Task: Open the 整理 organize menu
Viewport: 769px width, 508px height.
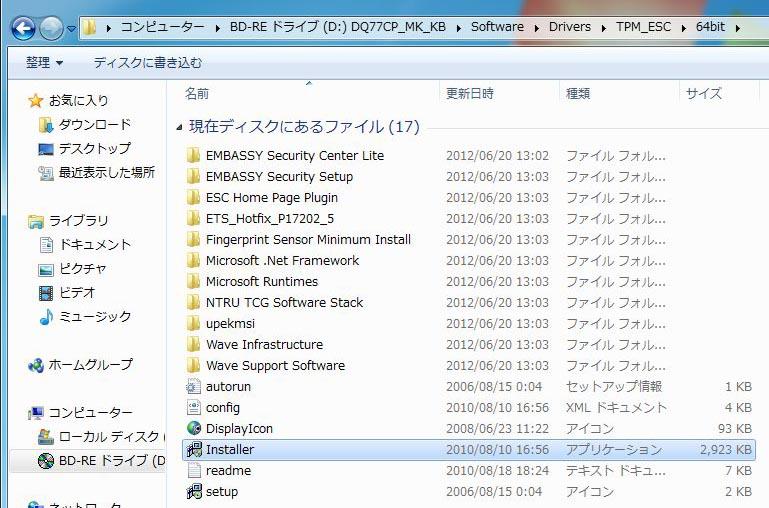Action: (44, 63)
